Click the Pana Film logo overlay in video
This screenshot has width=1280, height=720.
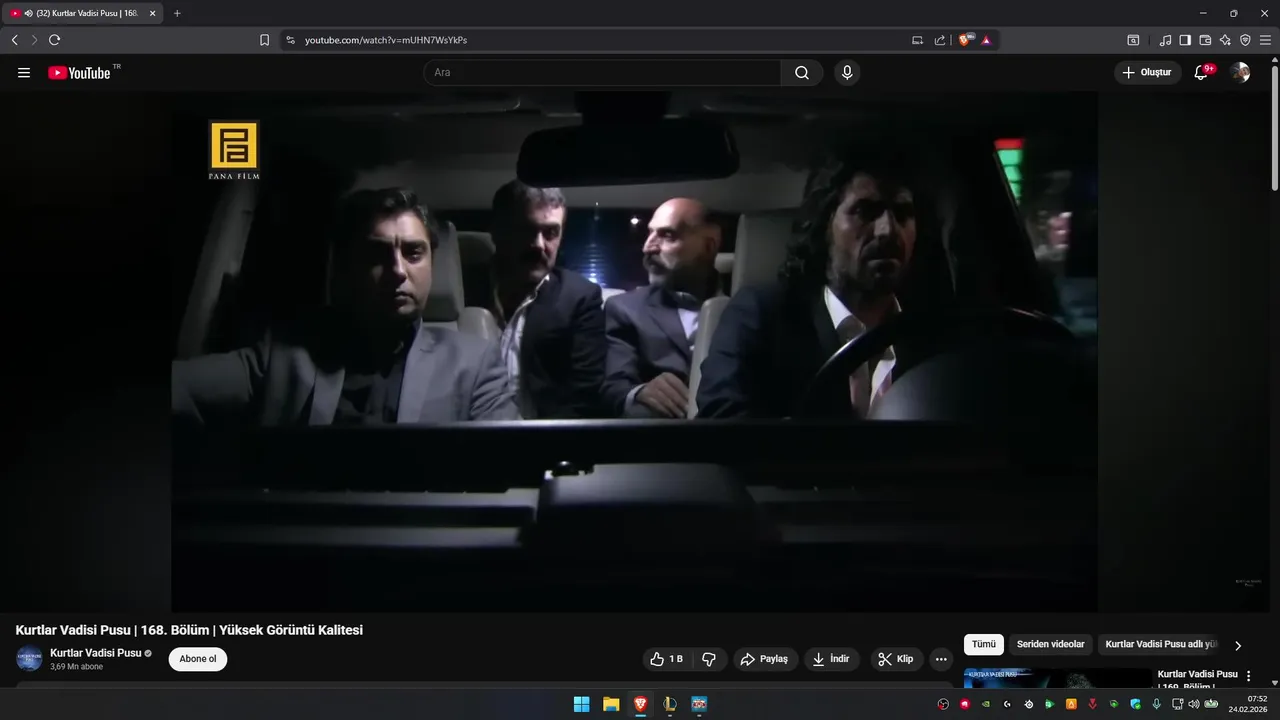tap(234, 150)
